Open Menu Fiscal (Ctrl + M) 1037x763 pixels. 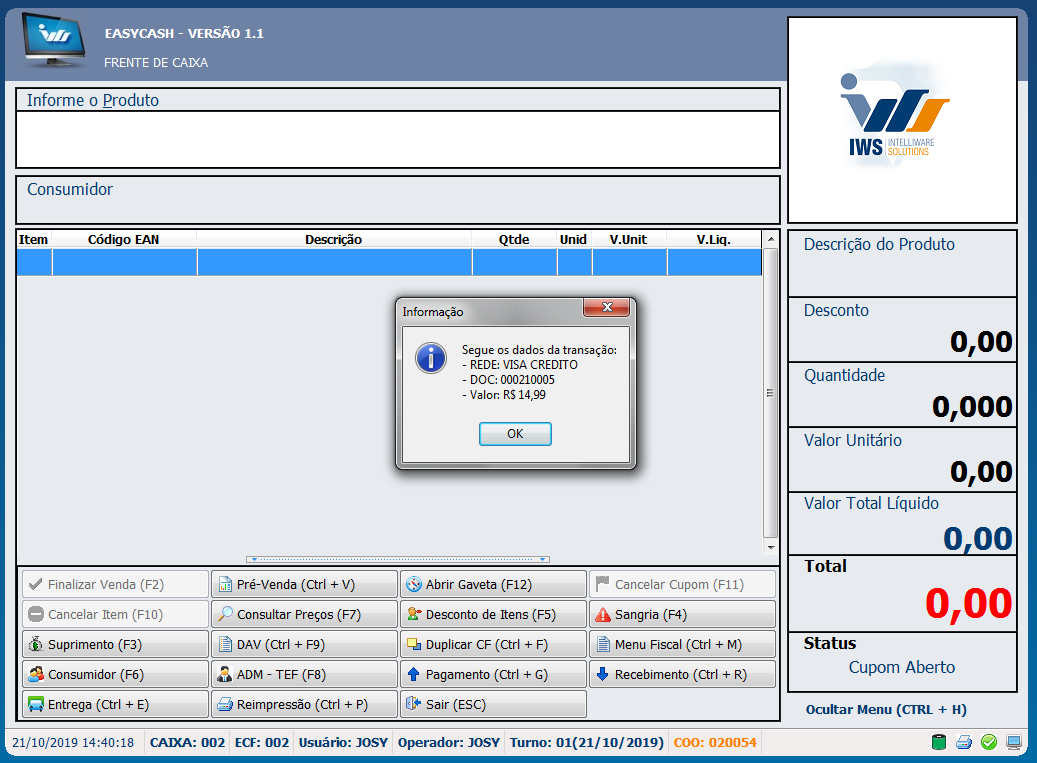click(682, 644)
